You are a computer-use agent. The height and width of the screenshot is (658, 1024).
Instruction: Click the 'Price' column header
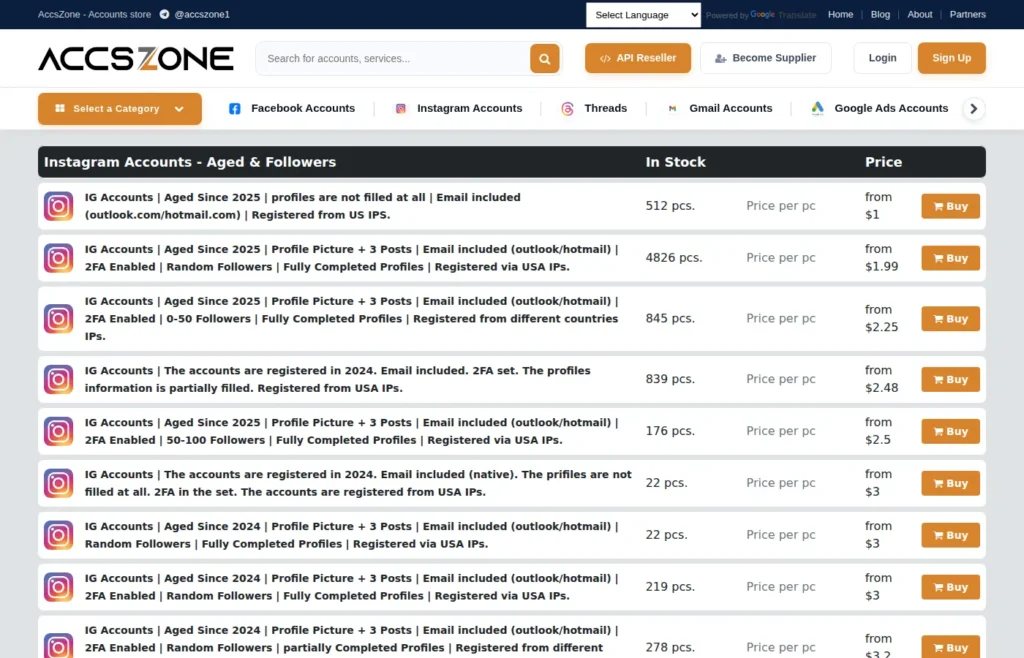pos(884,162)
